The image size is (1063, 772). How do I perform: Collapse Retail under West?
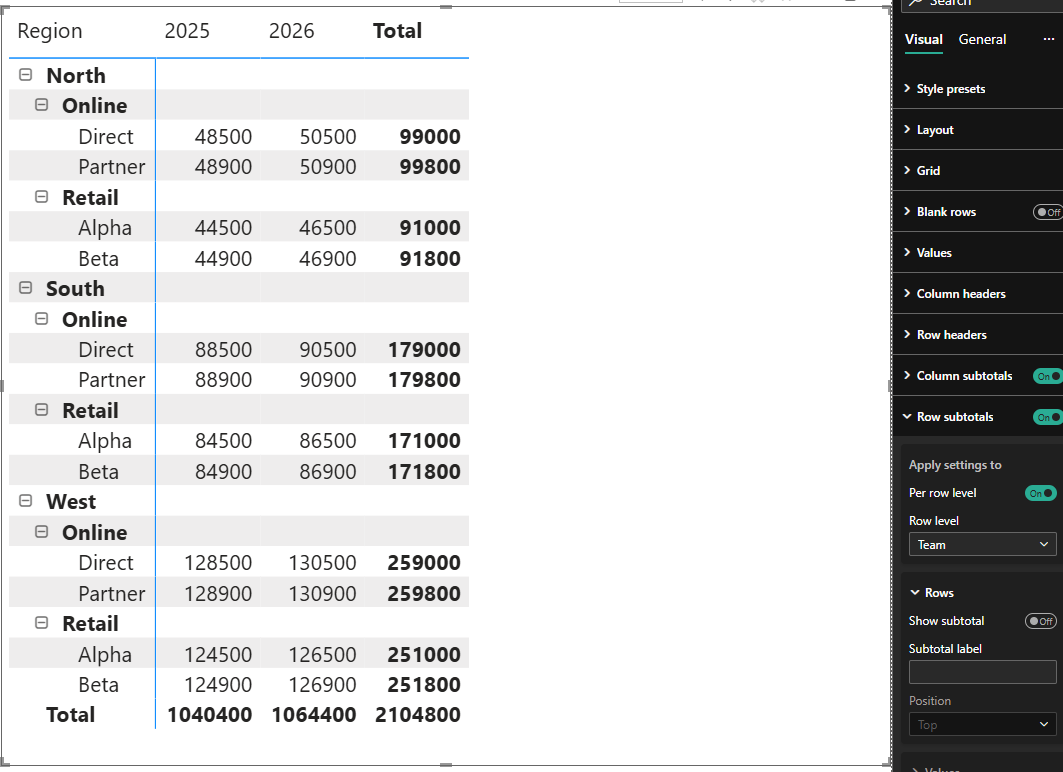click(x=41, y=623)
